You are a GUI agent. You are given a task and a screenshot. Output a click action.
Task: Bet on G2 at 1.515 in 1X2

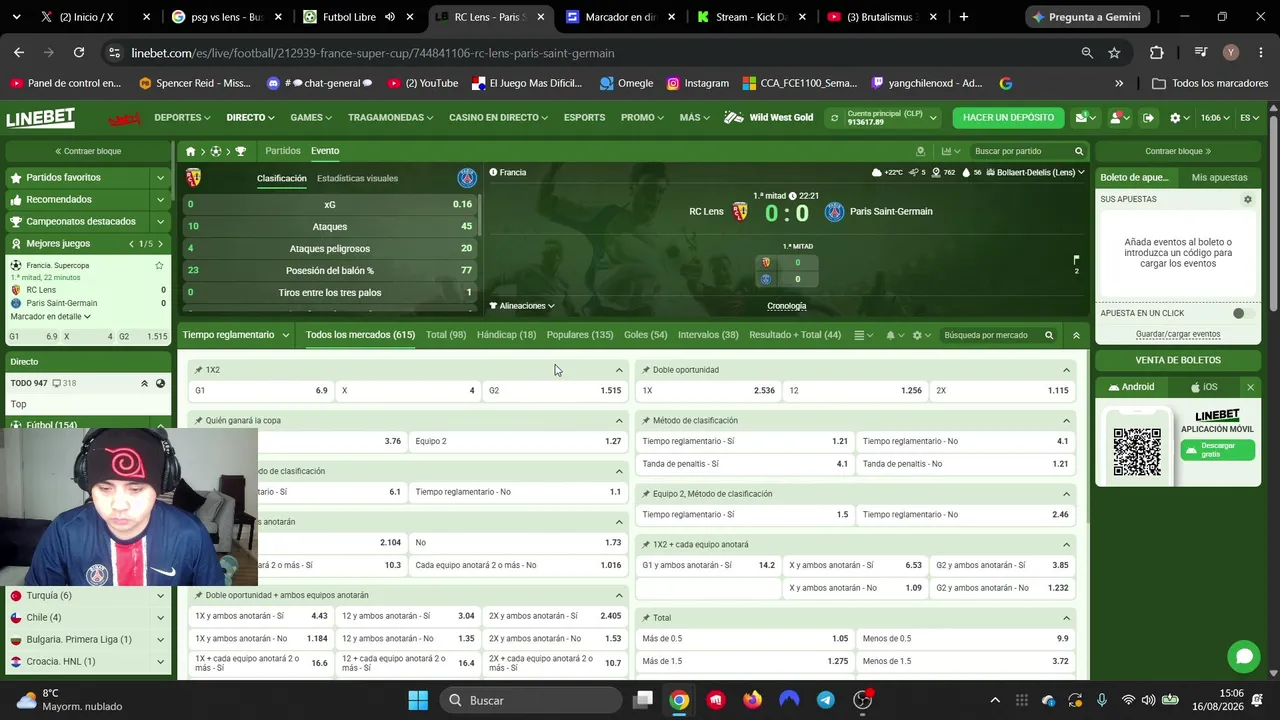(555, 391)
